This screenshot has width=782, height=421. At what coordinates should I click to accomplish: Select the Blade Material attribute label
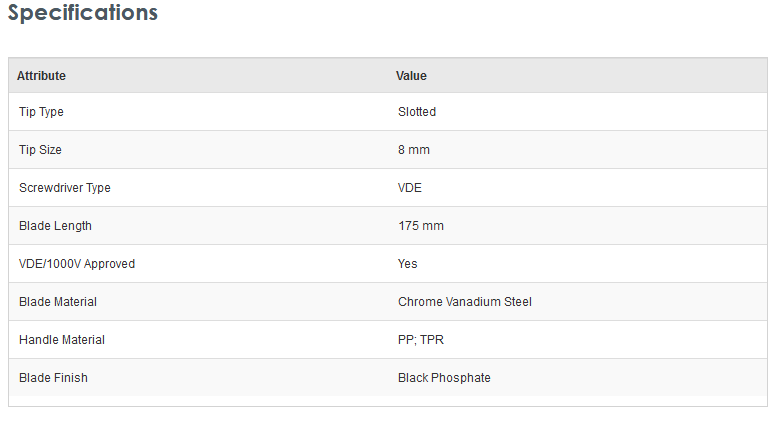(58, 302)
